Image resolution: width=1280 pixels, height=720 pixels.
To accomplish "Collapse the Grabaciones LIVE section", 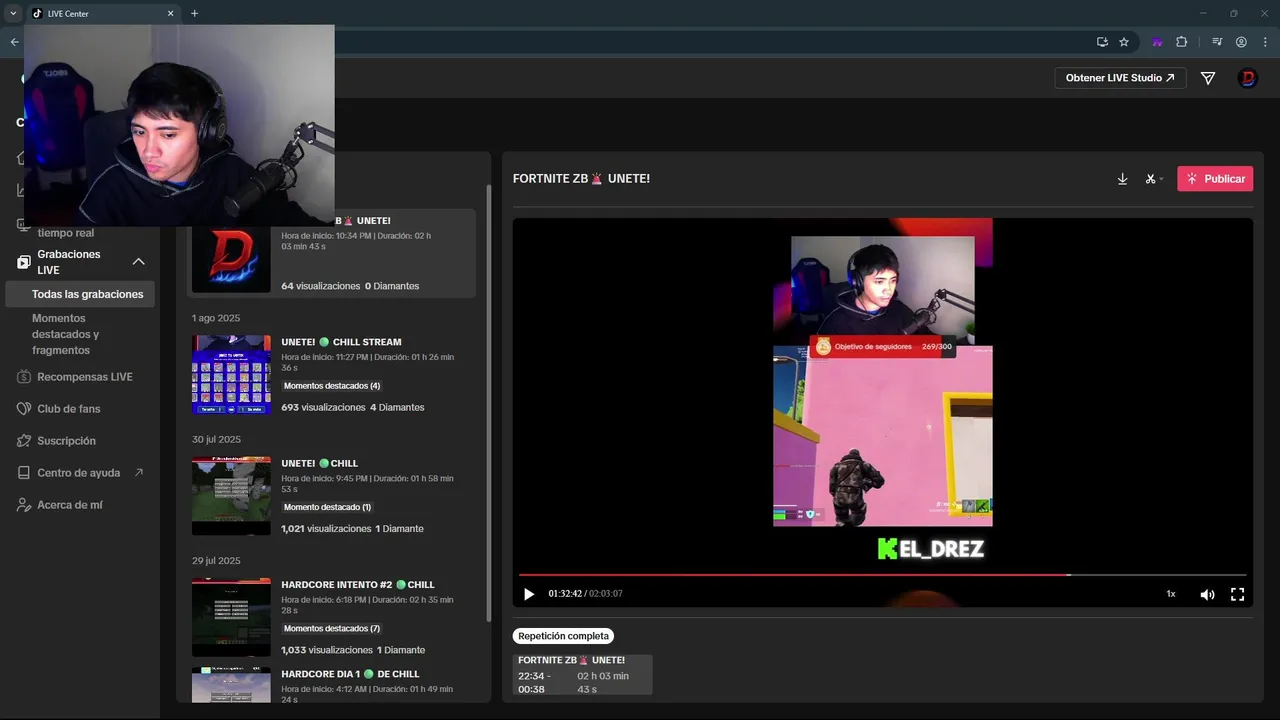I will pos(139,262).
